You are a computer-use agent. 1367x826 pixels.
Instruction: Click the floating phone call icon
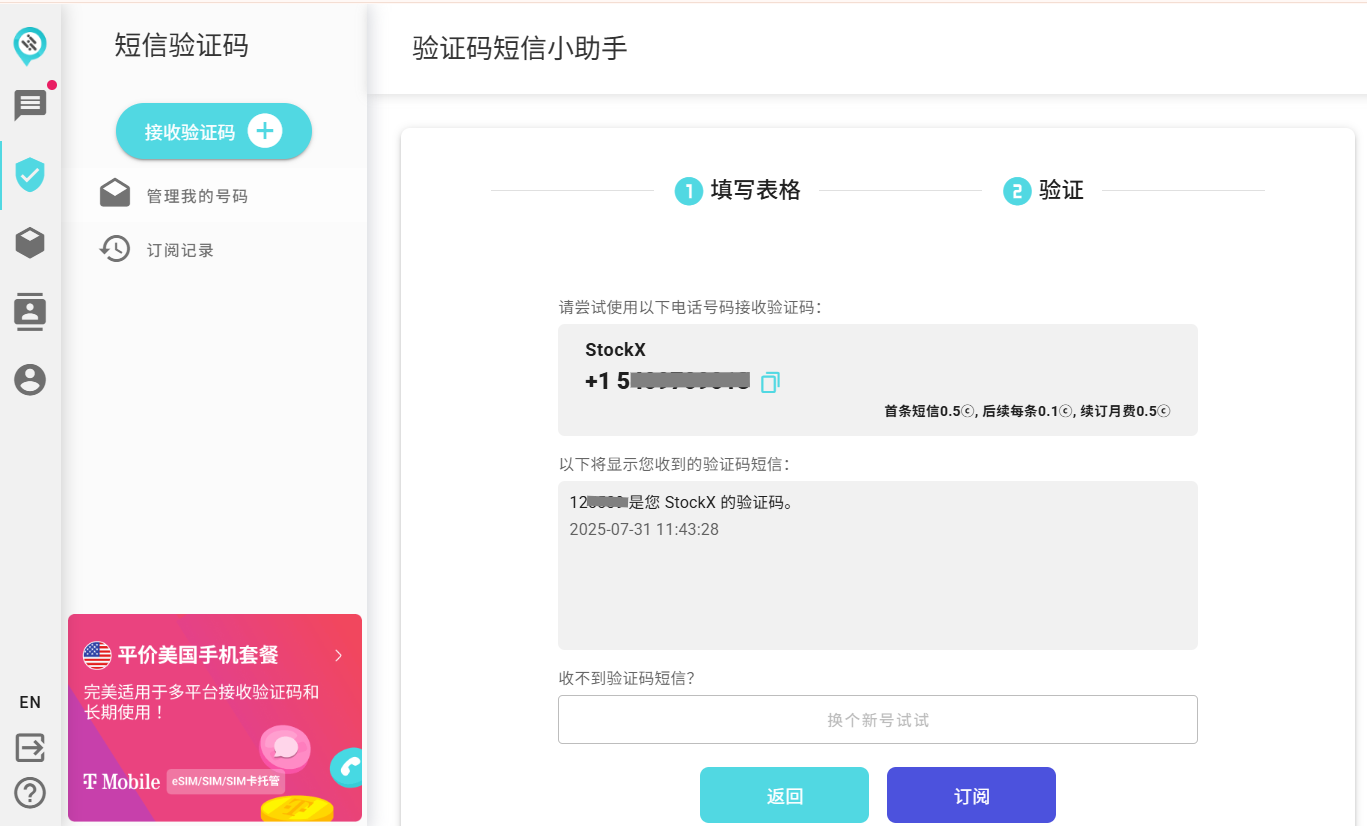[347, 768]
